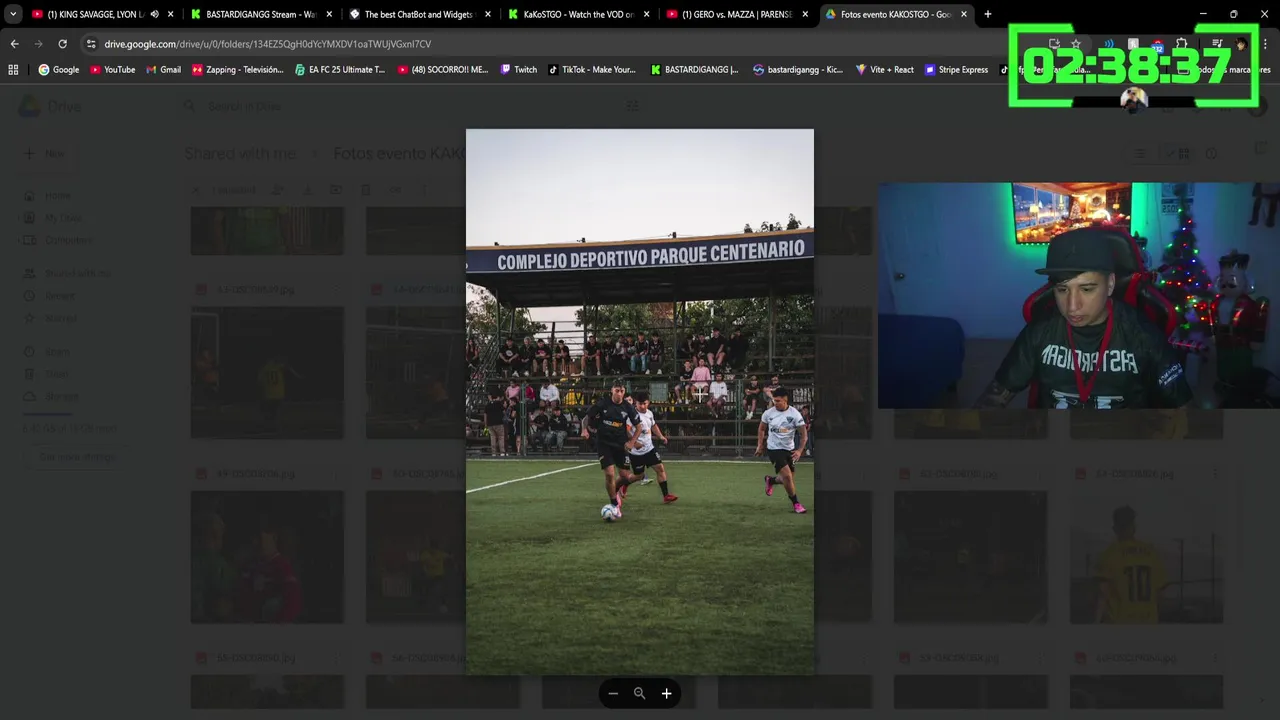1280x720 pixels.
Task: Open the Stripe Express bookmark
Action: coord(957,70)
